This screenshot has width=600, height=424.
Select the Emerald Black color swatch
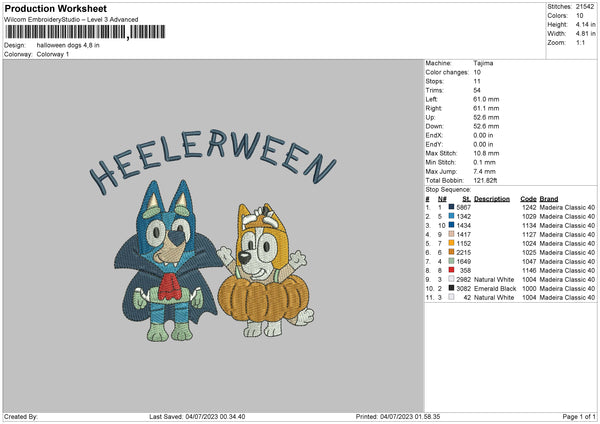[x=451, y=288]
